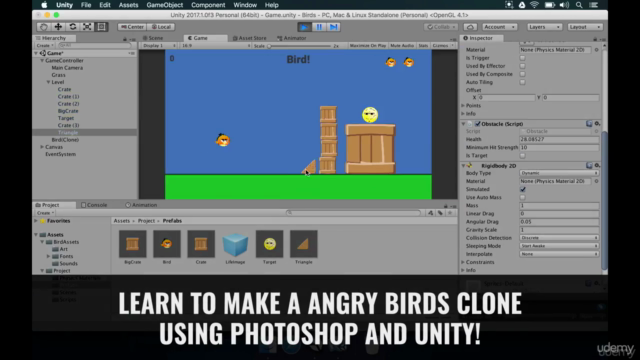Switch to the Asset Store tab
This screenshot has height=360, width=640.
[x=249, y=38]
